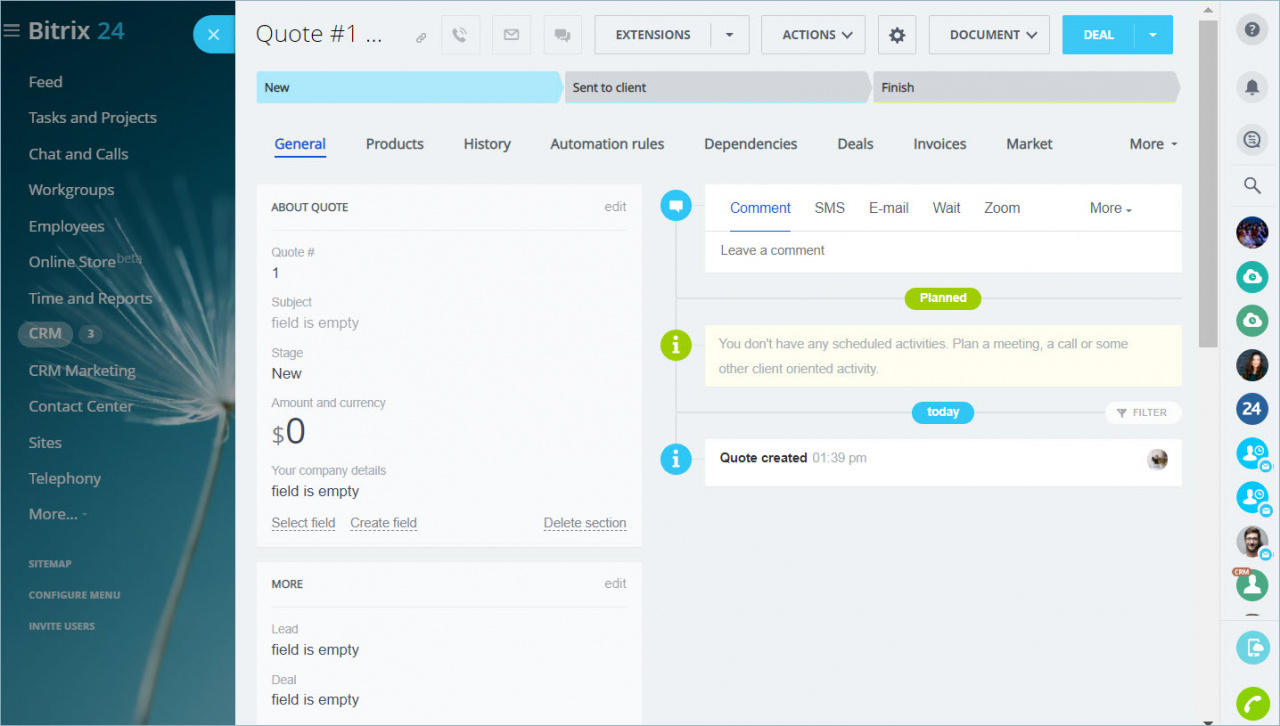Viewport: 1280px width, 726px height.
Task: Set stage to Sent to client
Action: coord(716,87)
